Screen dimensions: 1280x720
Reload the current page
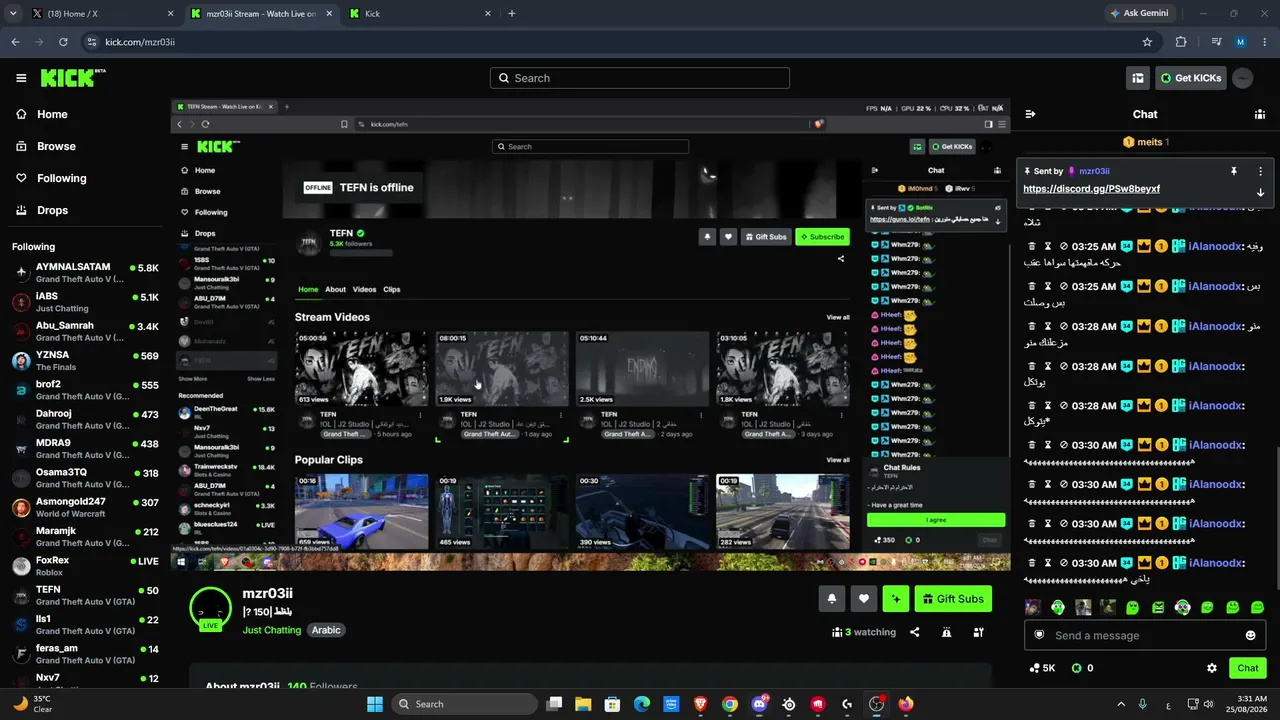point(63,42)
